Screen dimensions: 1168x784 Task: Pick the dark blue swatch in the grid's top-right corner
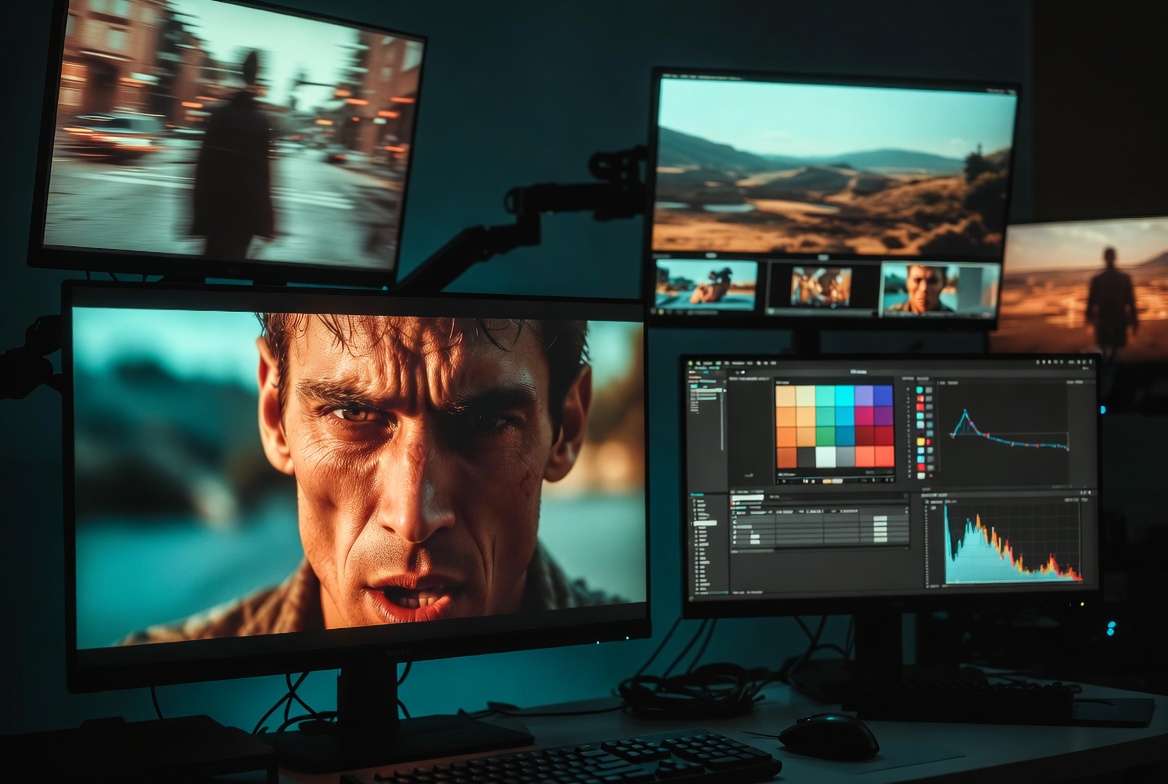883,395
